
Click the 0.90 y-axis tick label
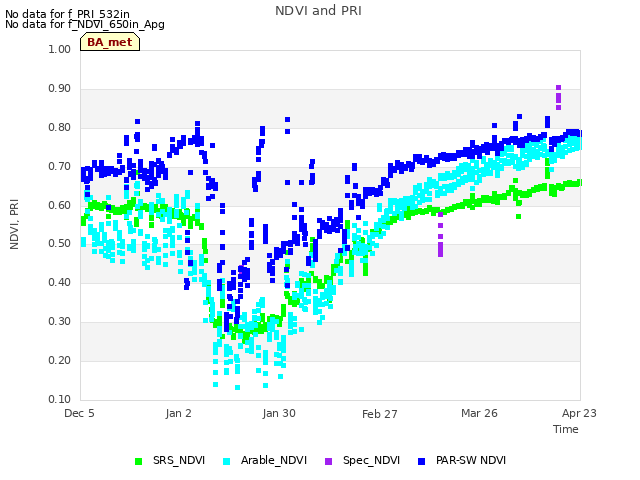pos(60,89)
